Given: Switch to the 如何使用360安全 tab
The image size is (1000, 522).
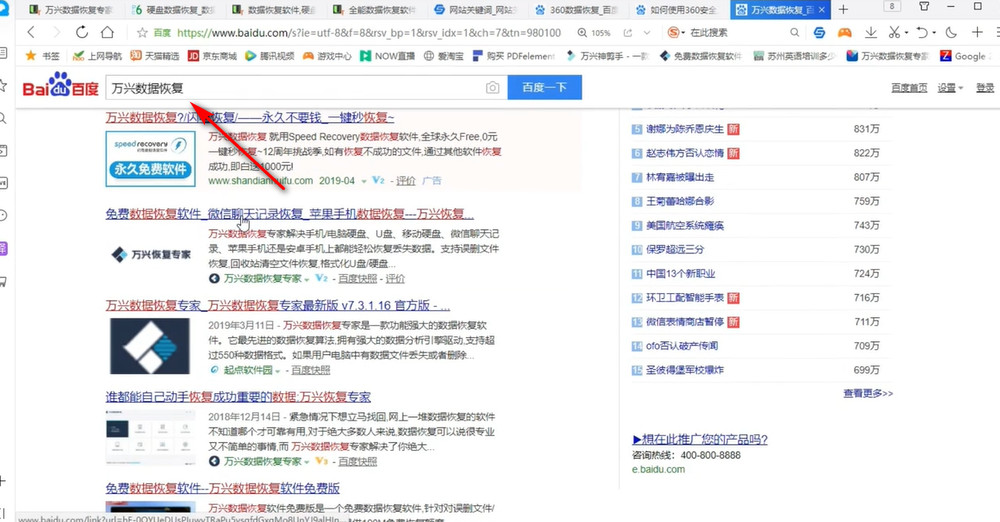Looking at the screenshot, I should tap(677, 10).
